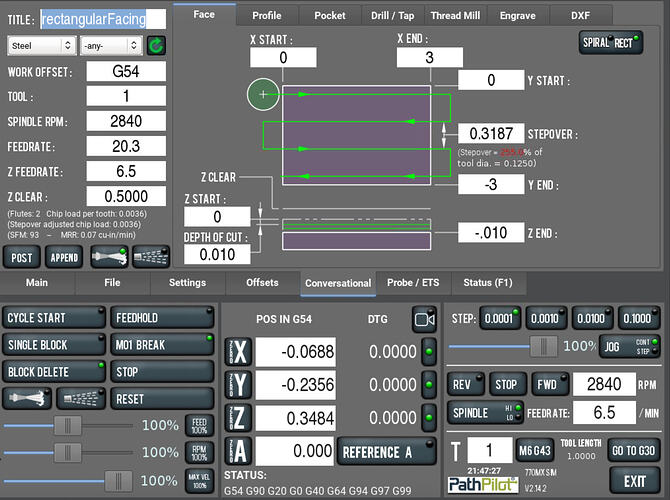Click the EXIT button

635,481
